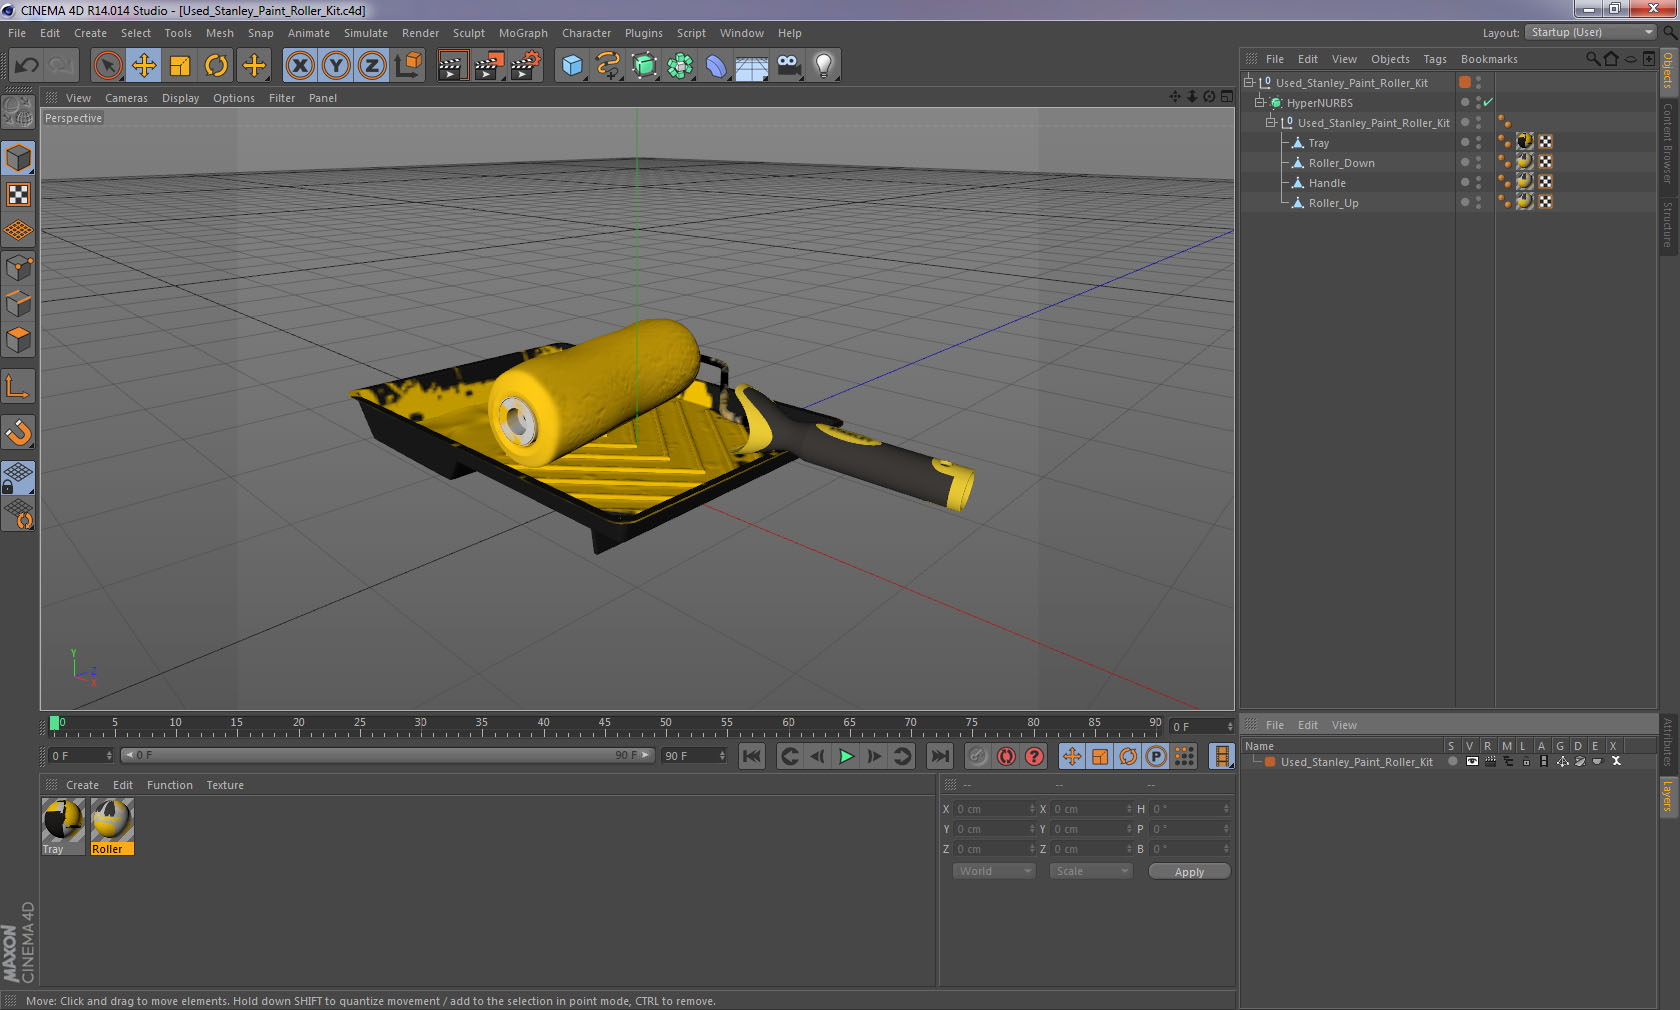Toggle Y axis lock
The width and height of the screenshot is (1680, 1010).
tap(336, 66)
